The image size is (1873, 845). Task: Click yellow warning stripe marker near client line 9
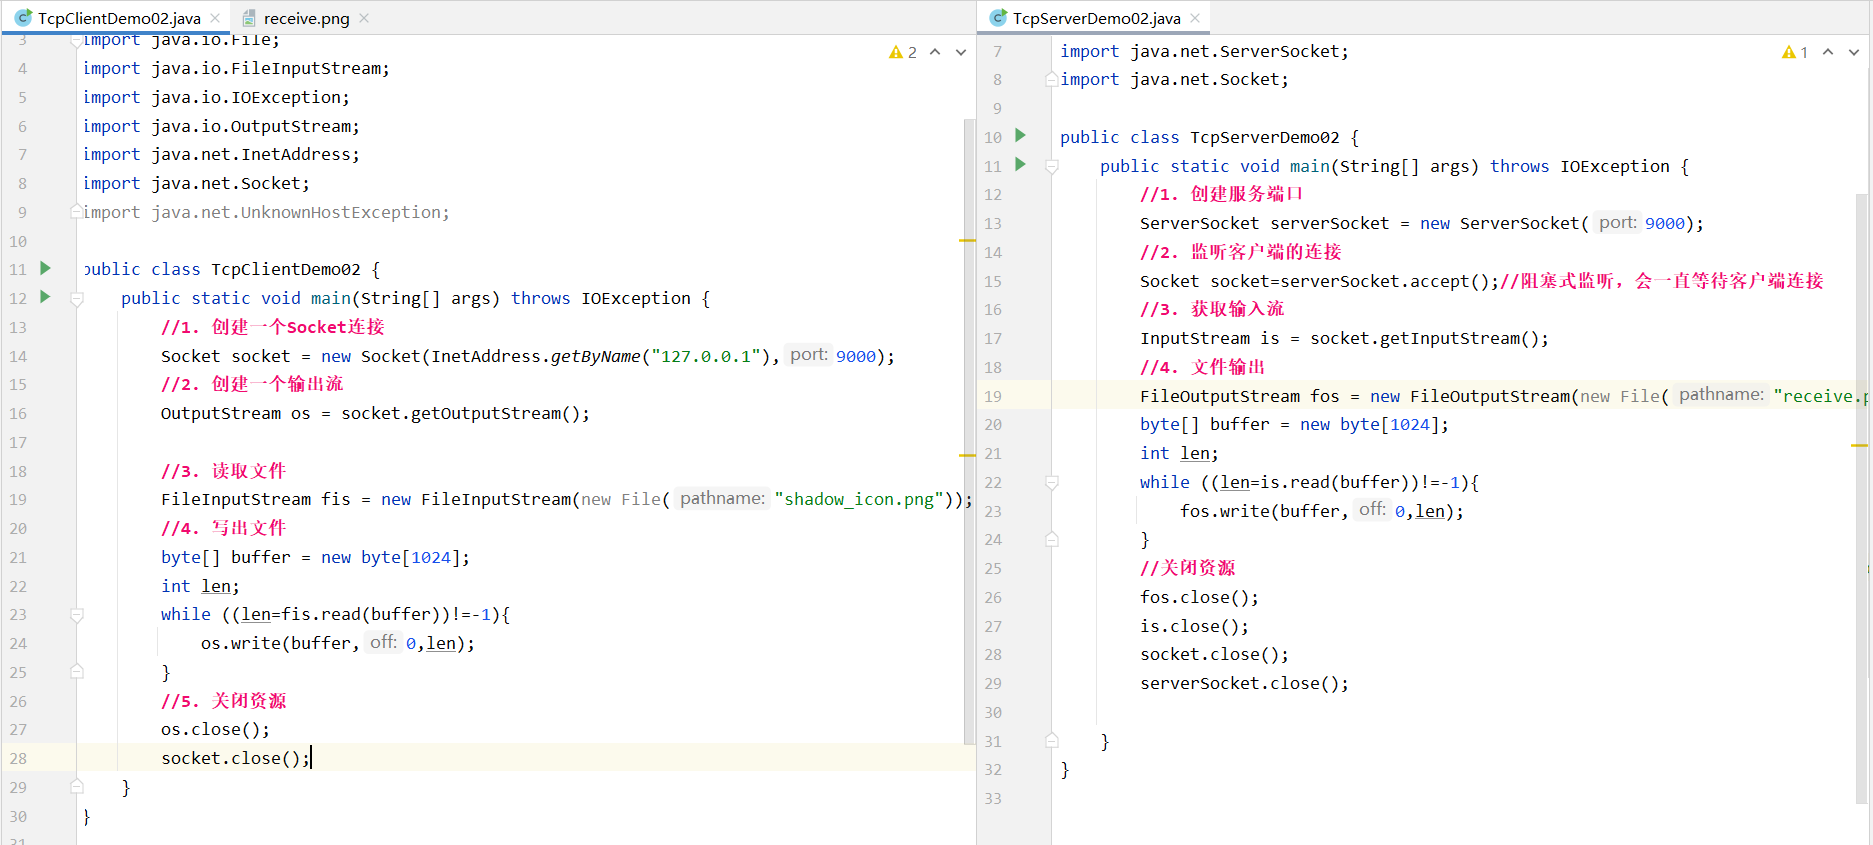click(x=967, y=241)
